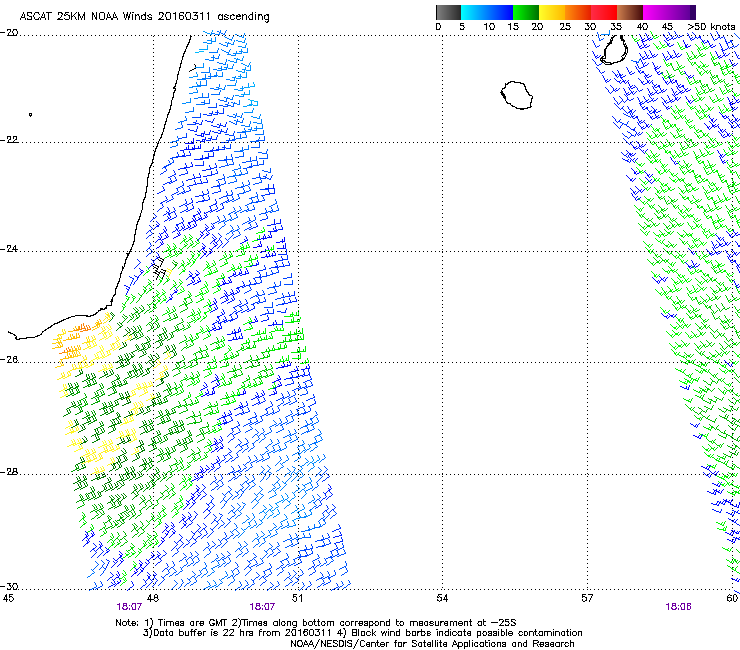Select the cyan 5-10 knots color segment
The width and height of the screenshot is (740, 650).
pyautogui.click(x=474, y=12)
